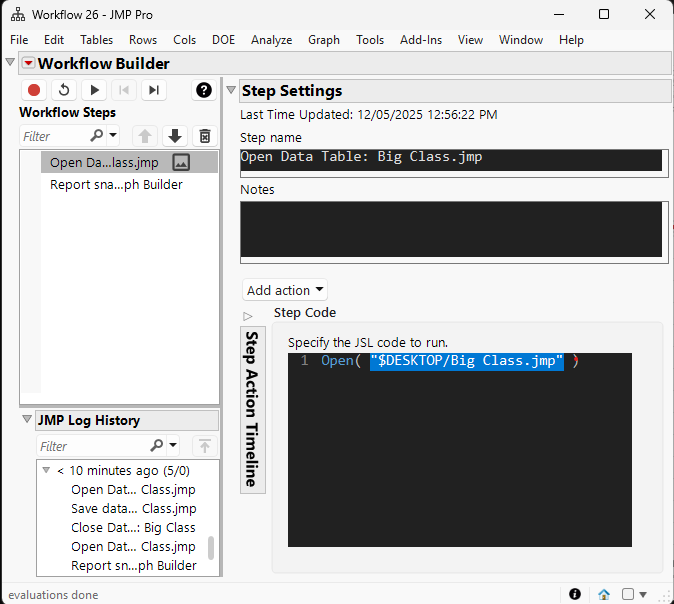Collapse the Step Settings section

tap(231, 89)
